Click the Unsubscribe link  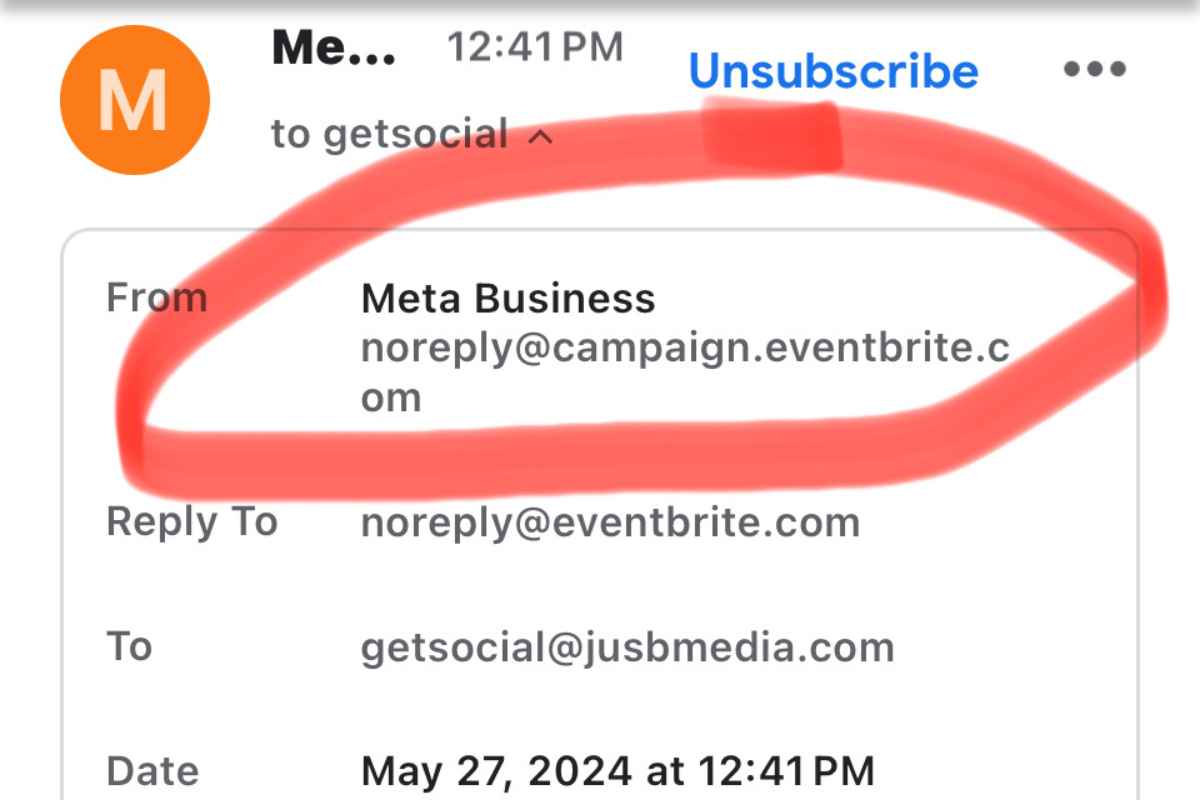(x=833, y=71)
